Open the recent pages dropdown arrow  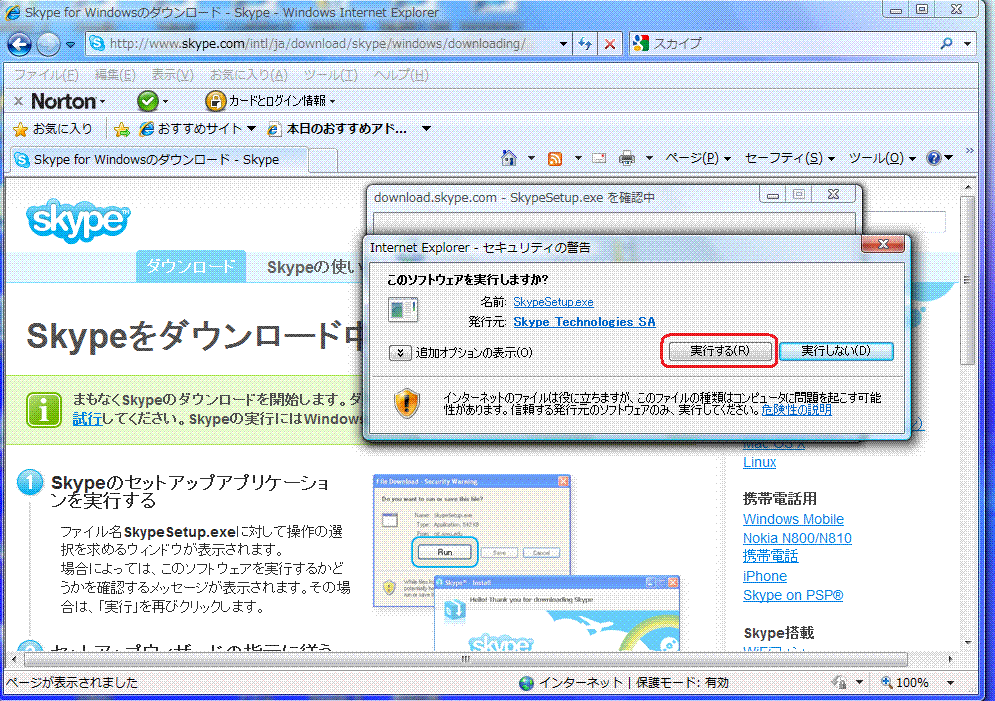pos(70,44)
